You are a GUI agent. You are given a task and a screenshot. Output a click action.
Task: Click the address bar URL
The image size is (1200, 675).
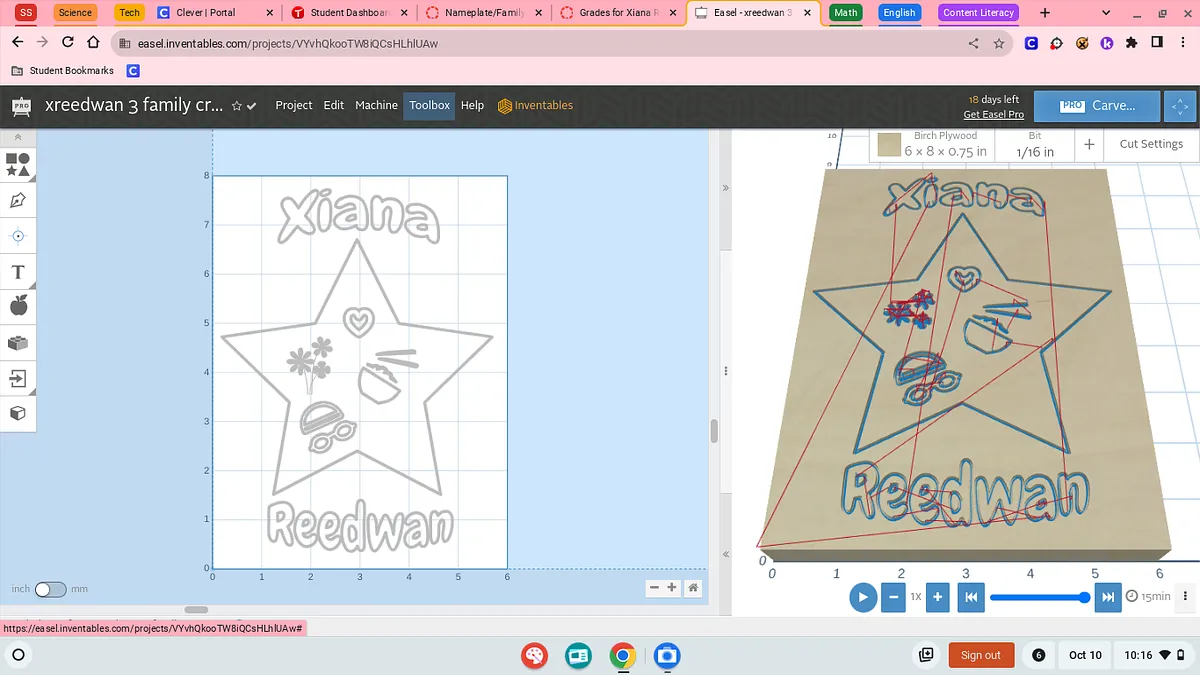click(x=288, y=44)
